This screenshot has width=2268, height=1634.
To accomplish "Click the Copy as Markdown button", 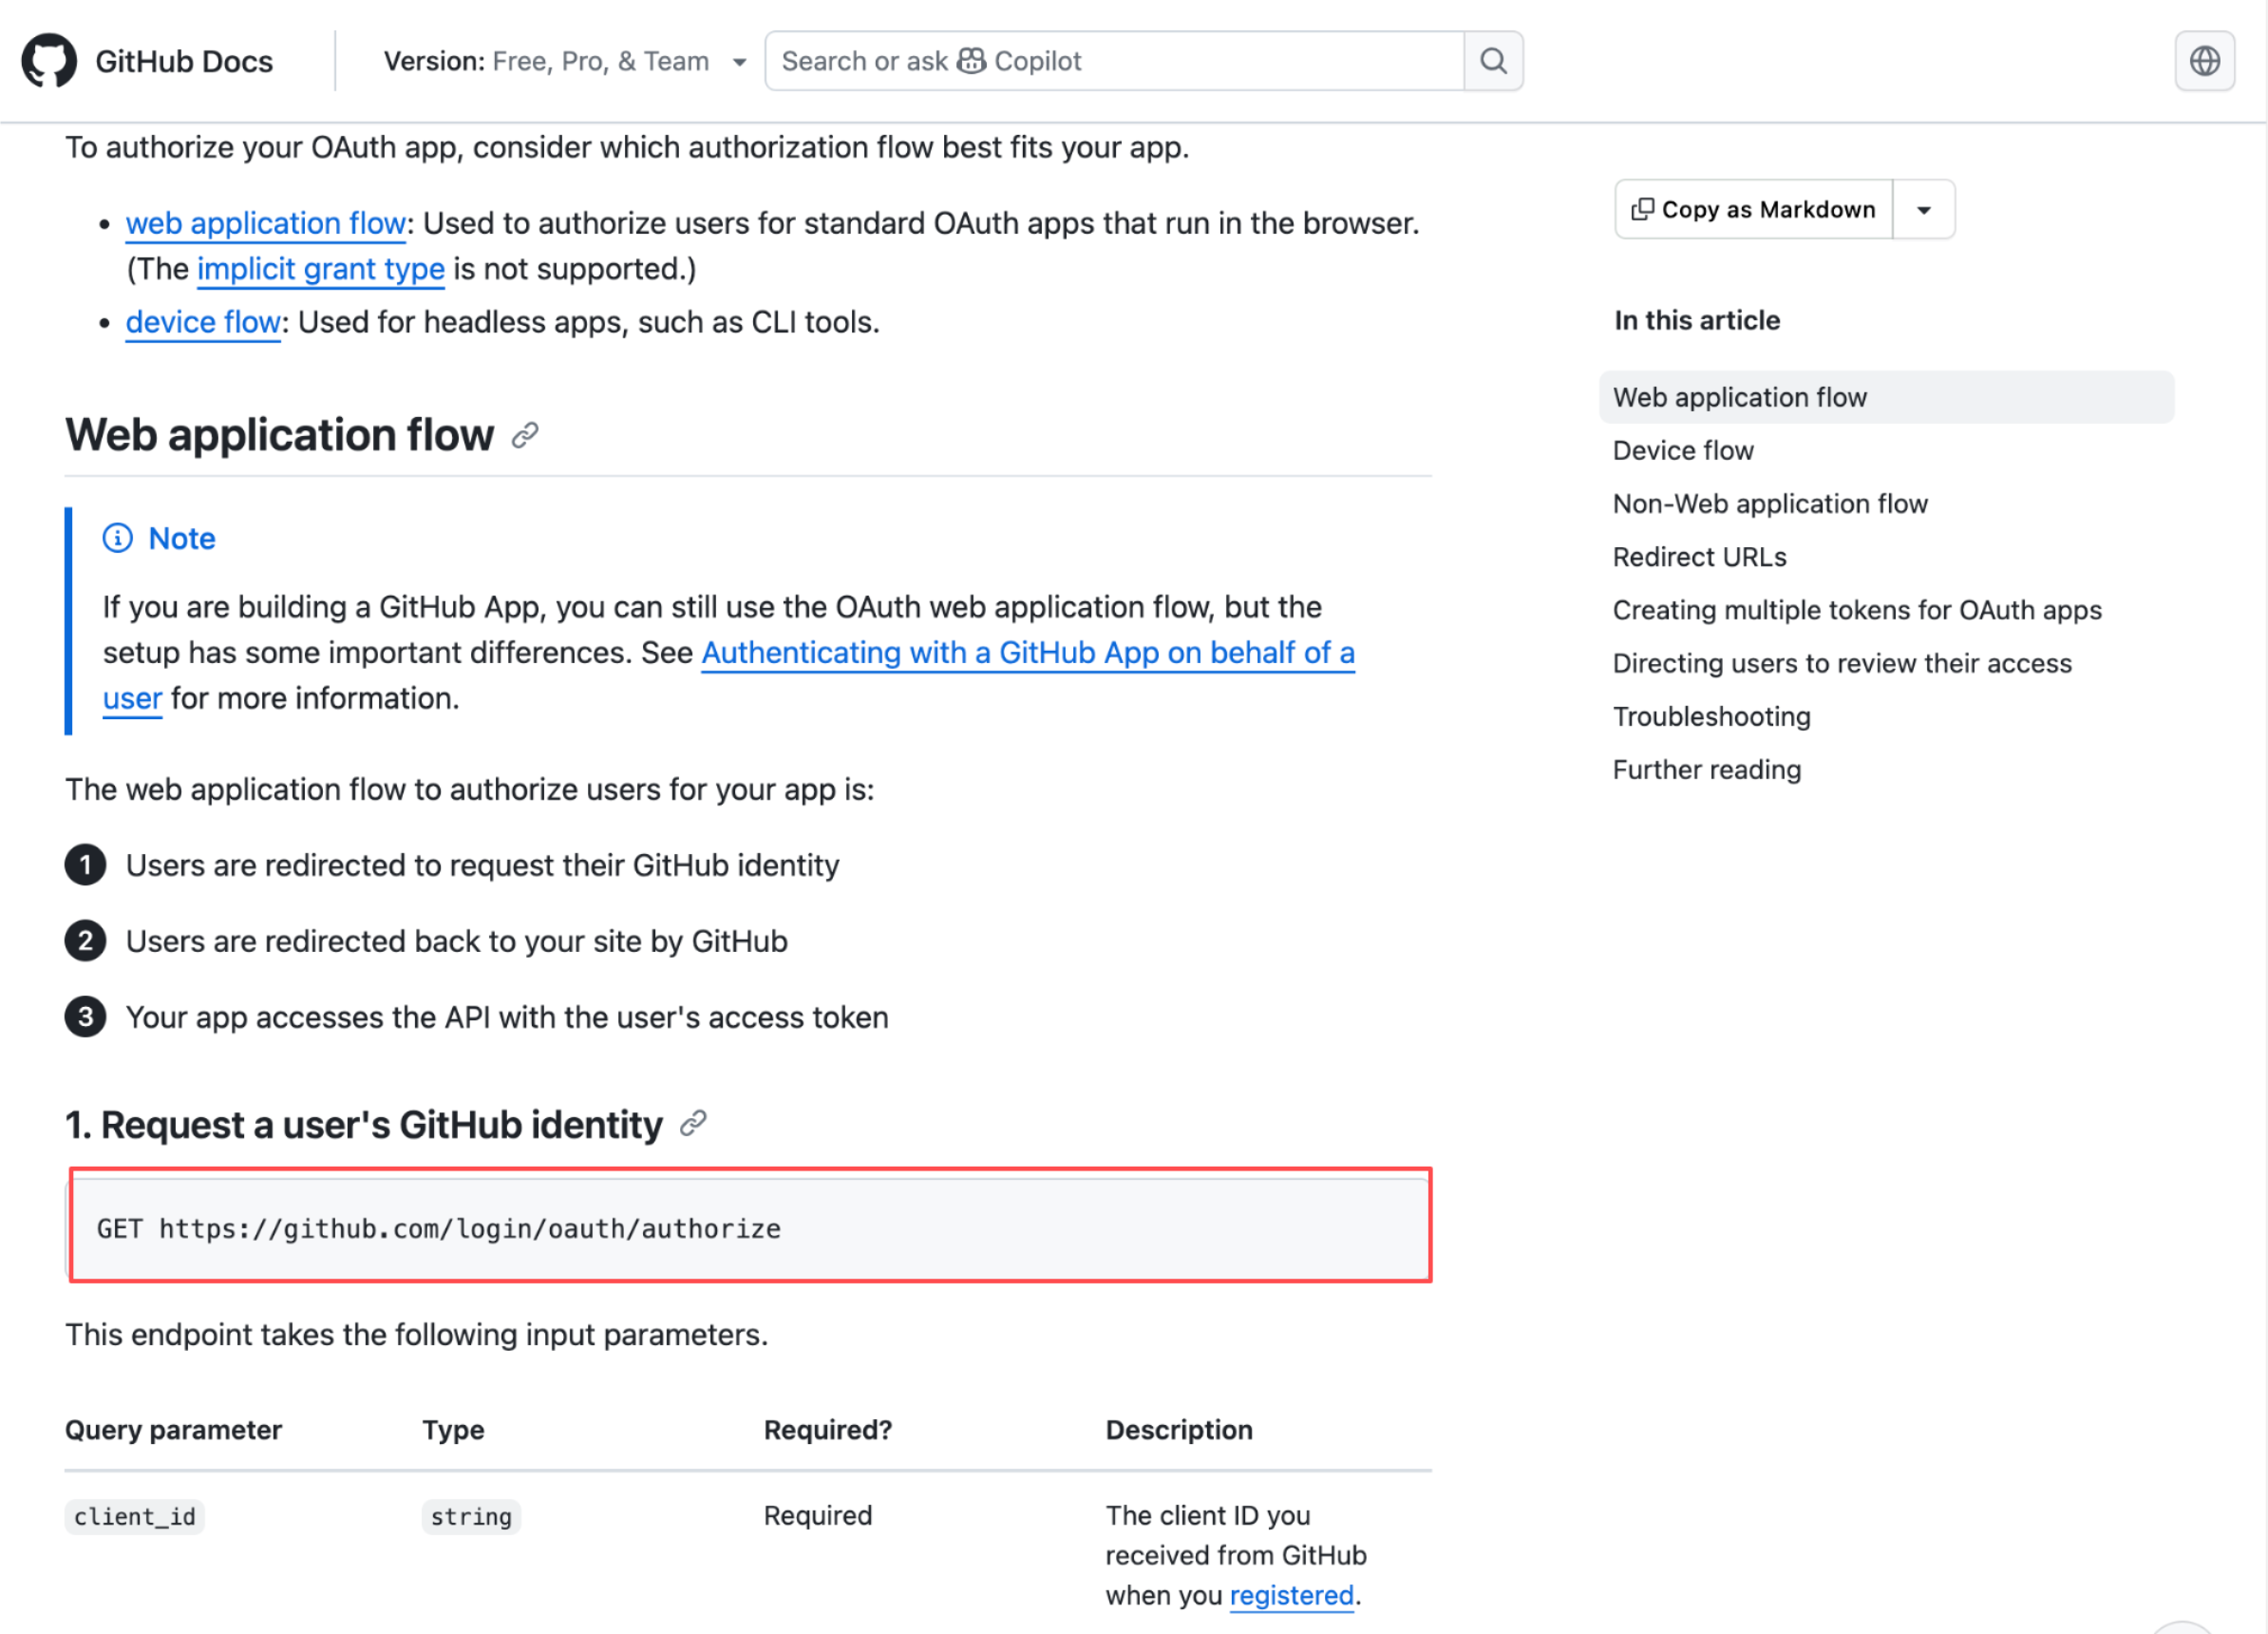I will pos(1753,209).
